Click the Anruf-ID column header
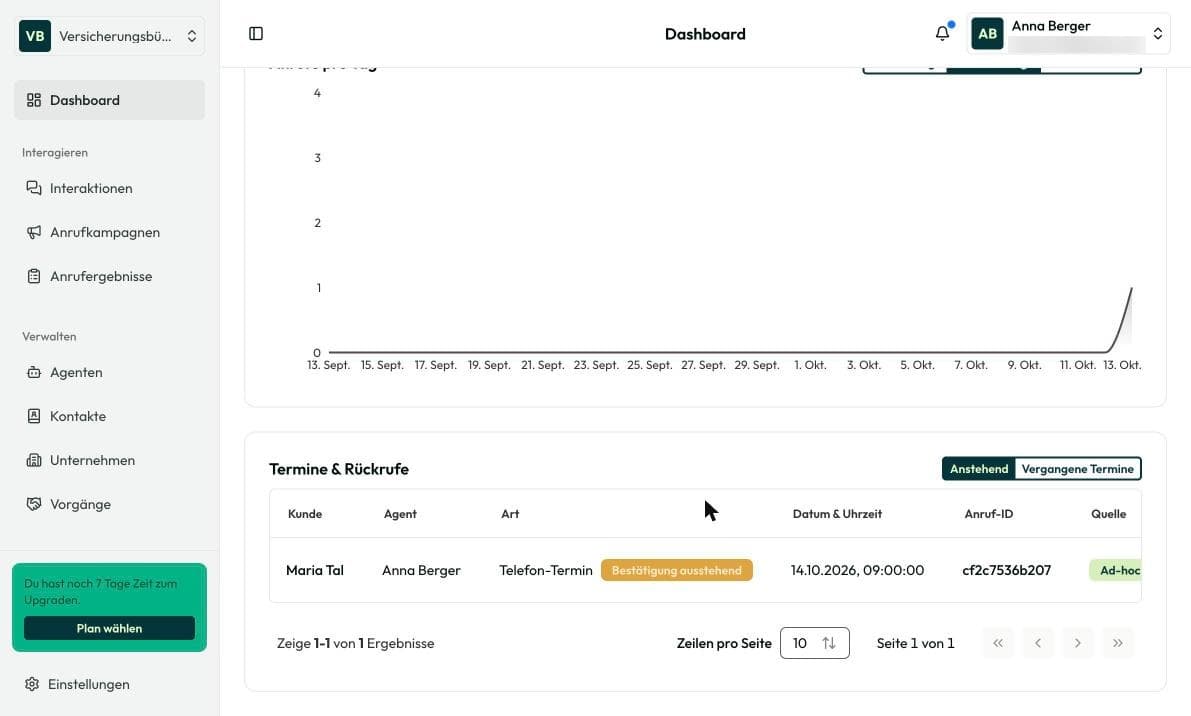The image size is (1191, 716). pos(988,514)
